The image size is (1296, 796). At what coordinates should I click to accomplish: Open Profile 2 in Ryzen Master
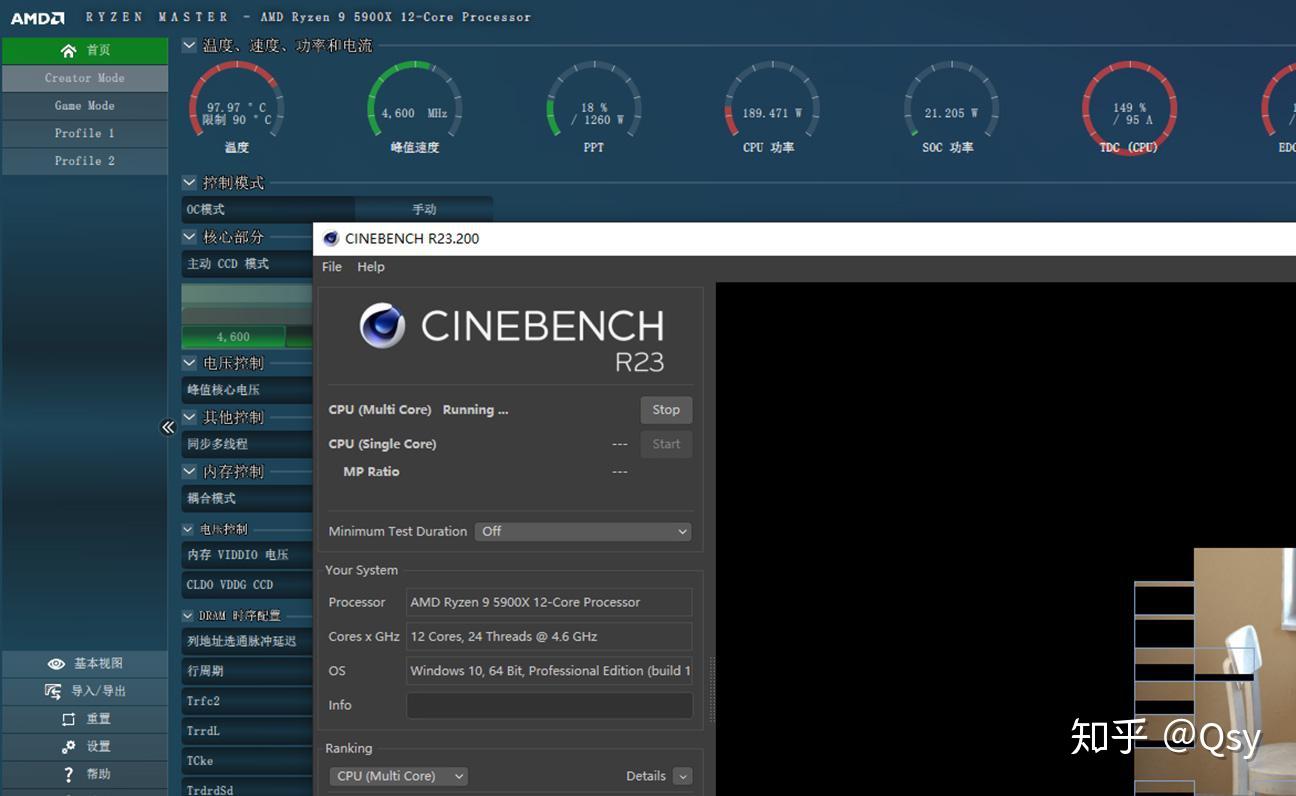point(85,161)
